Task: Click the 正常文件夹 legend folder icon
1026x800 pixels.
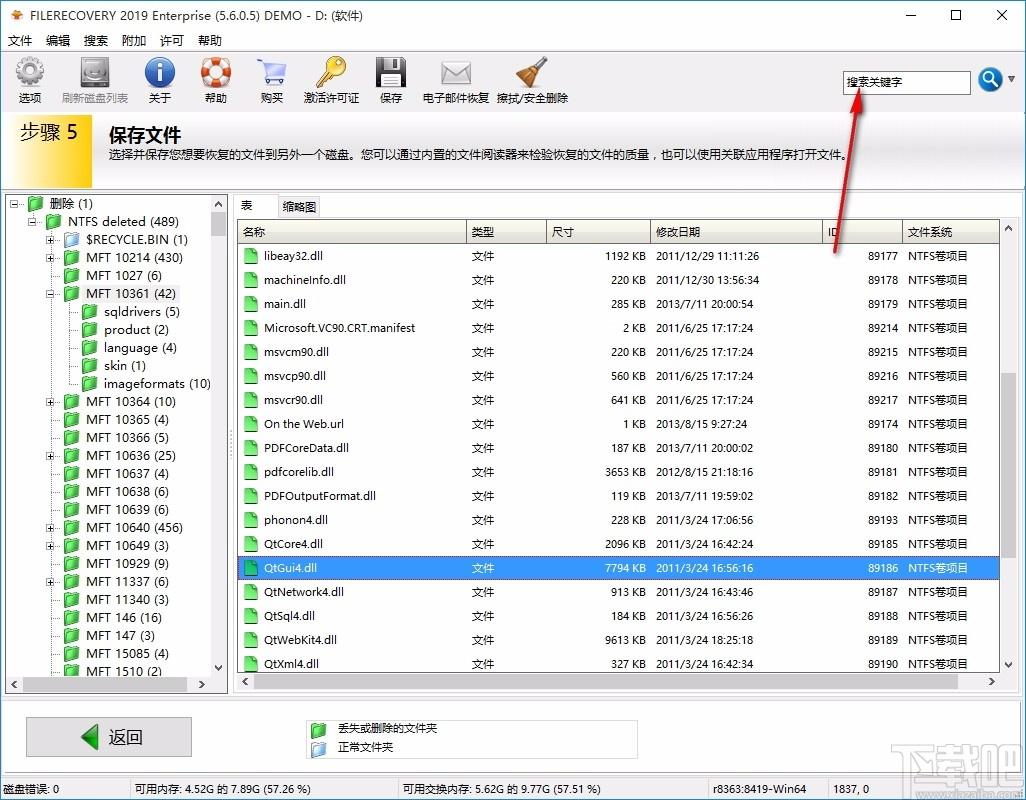Action: 319,748
